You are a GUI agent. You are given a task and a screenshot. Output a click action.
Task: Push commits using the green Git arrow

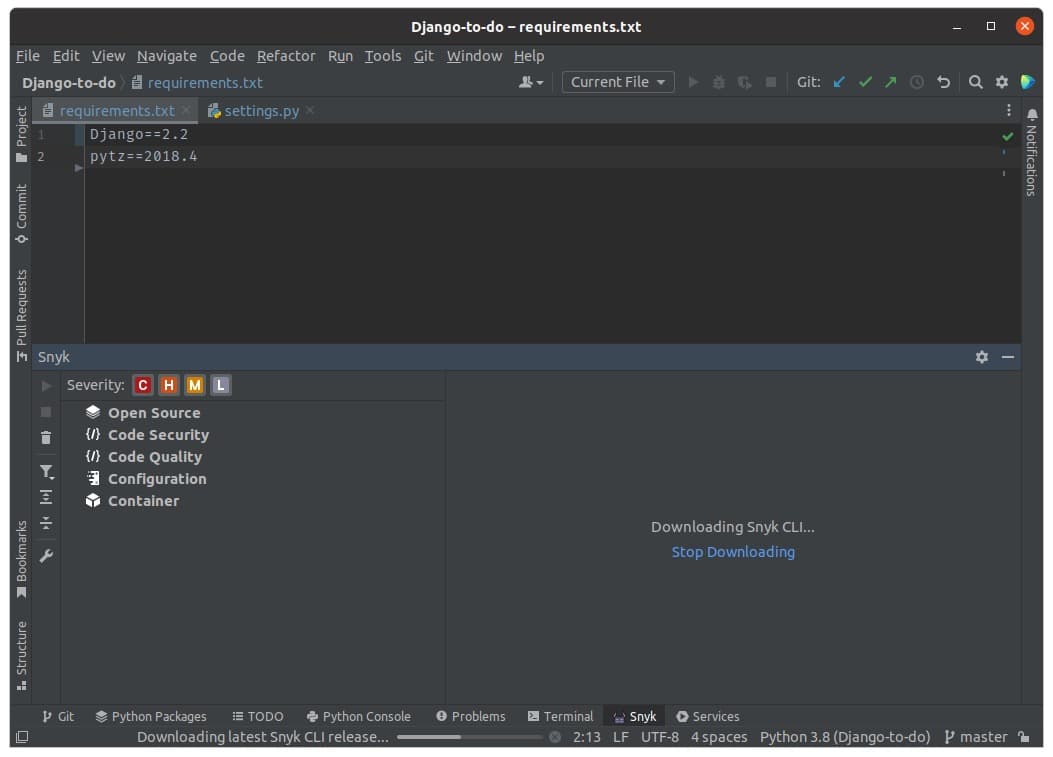889,81
